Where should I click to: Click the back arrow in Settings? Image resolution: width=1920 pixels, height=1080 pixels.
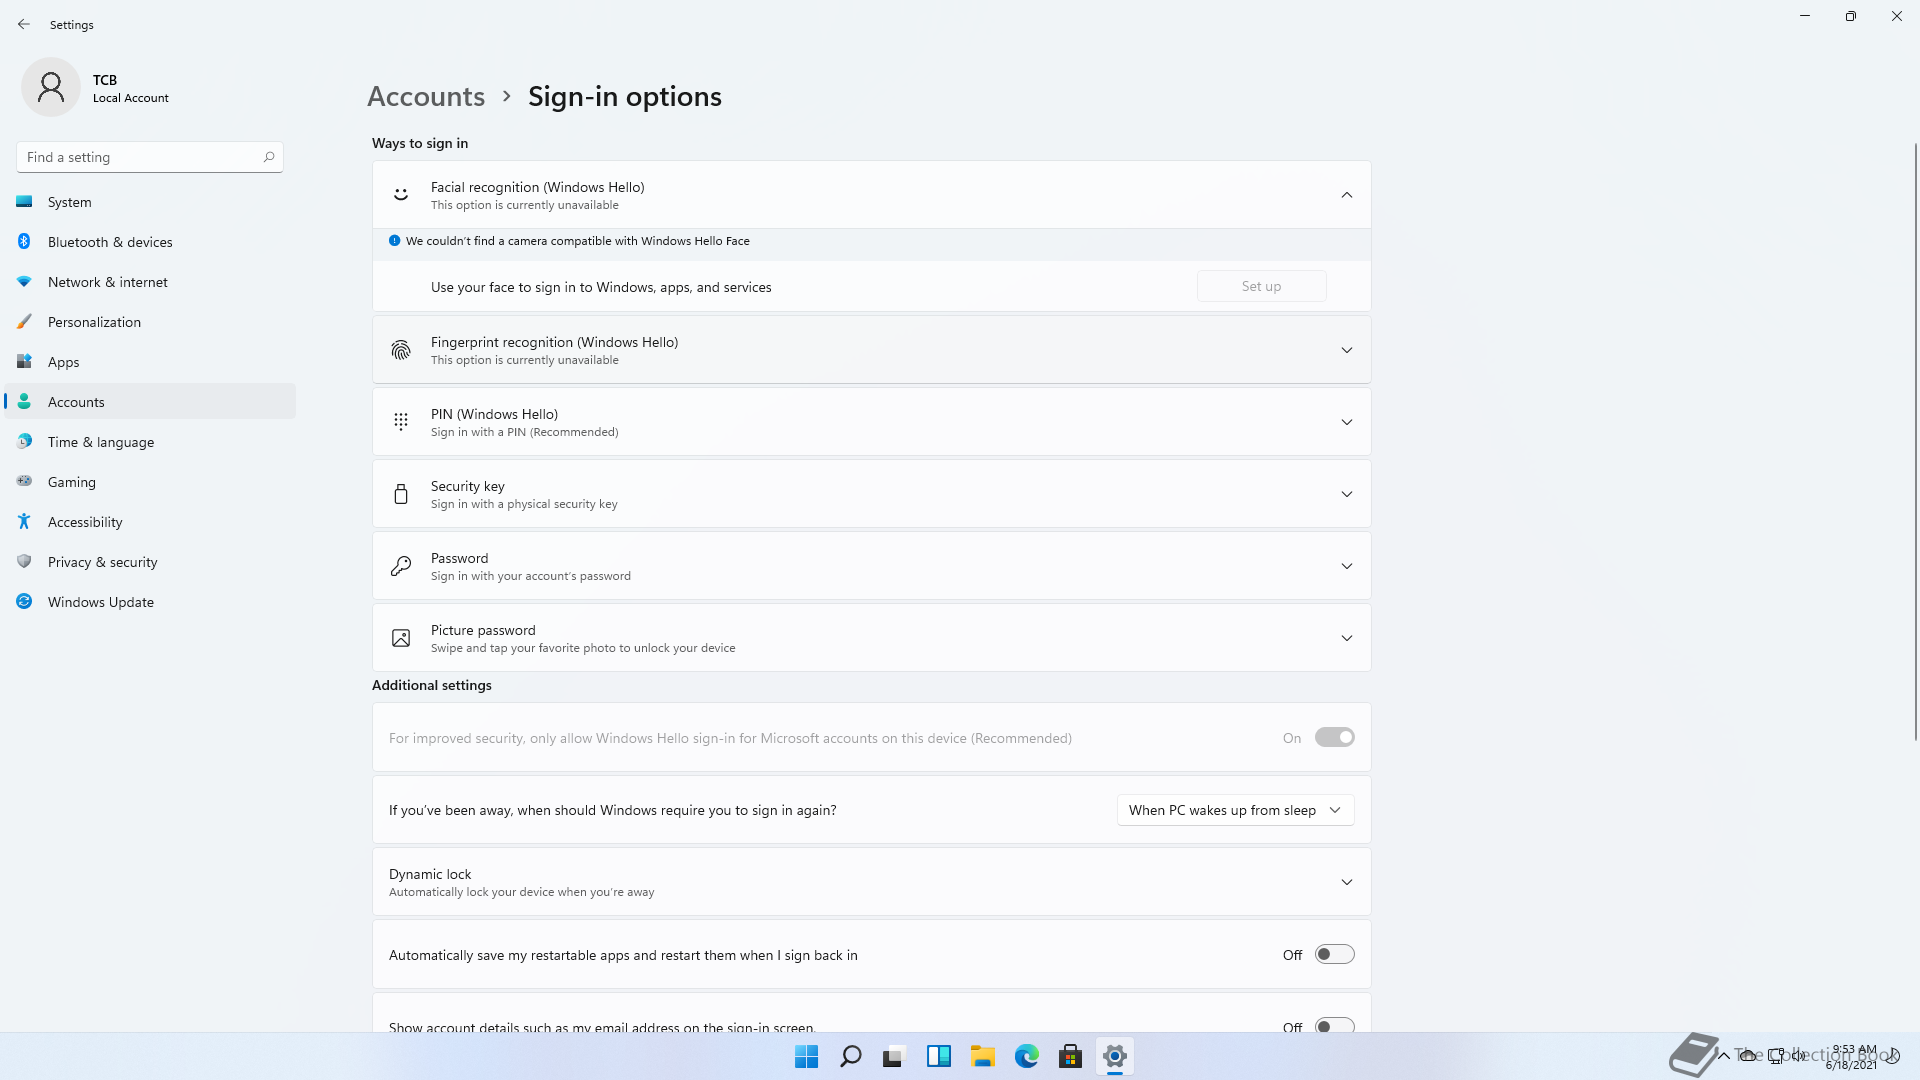click(x=24, y=24)
